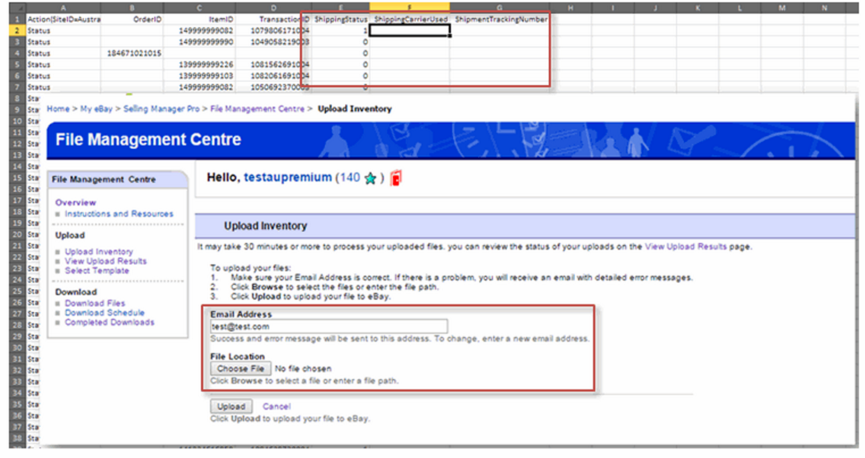Click the cell containing 184671021015
Image resolution: width=865 pixels, height=458 pixels.
pyautogui.click(x=132, y=53)
